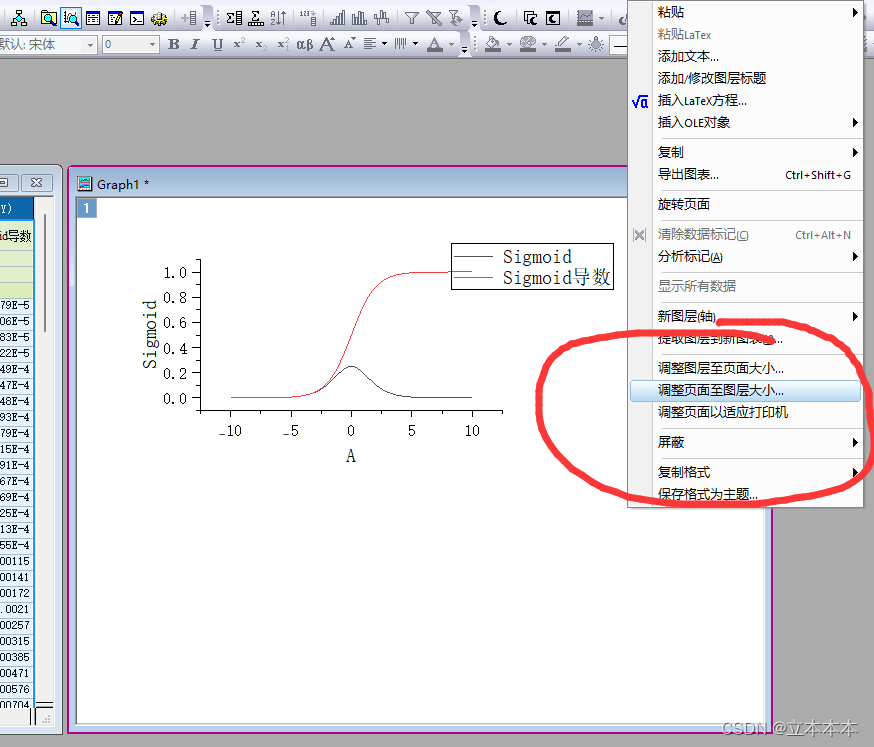This screenshot has width=874, height=747.
Task: Select the graph legend box
Action: point(532,266)
